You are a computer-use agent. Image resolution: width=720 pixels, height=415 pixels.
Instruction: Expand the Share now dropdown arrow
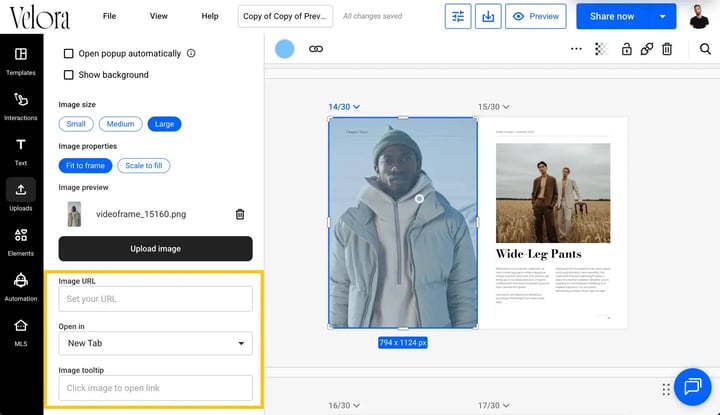click(662, 17)
